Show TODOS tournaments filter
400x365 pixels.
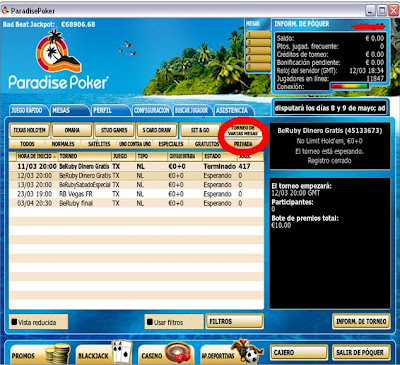coord(27,144)
